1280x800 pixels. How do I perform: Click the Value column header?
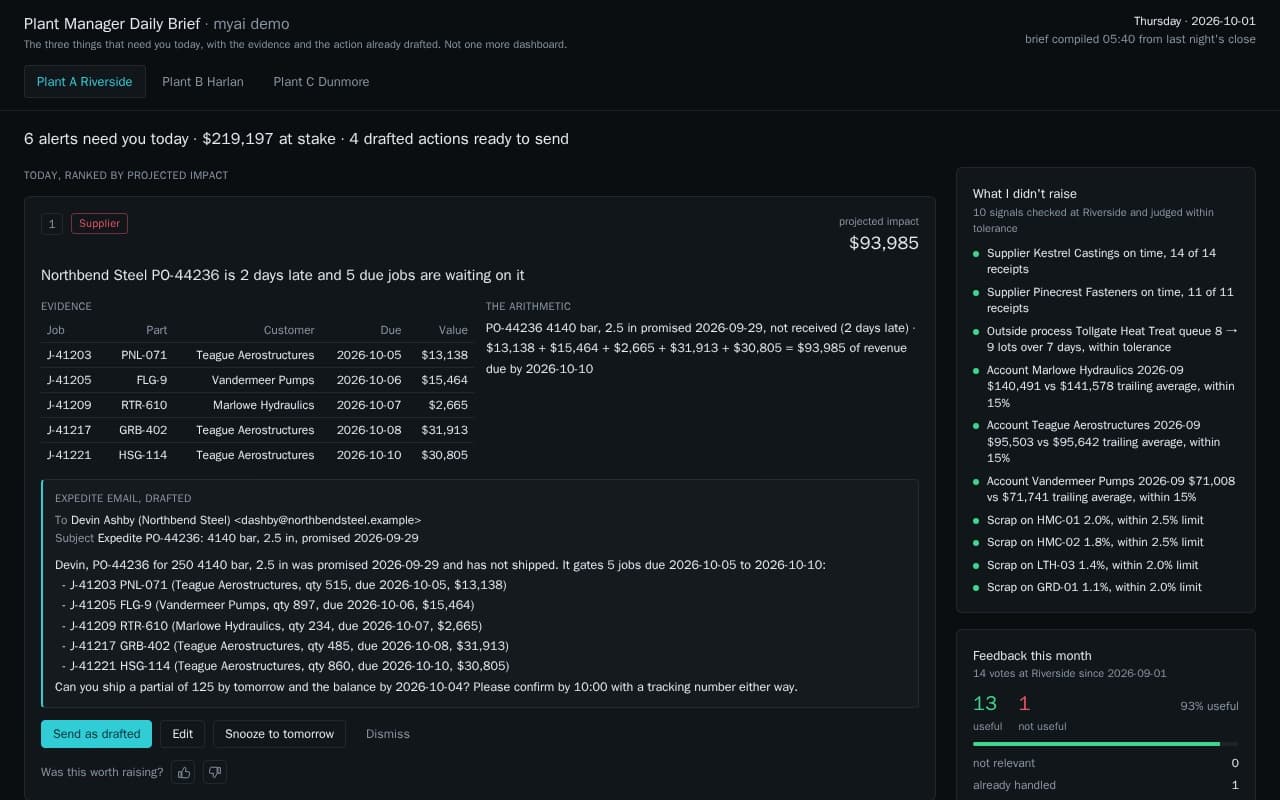pyautogui.click(x=453, y=330)
